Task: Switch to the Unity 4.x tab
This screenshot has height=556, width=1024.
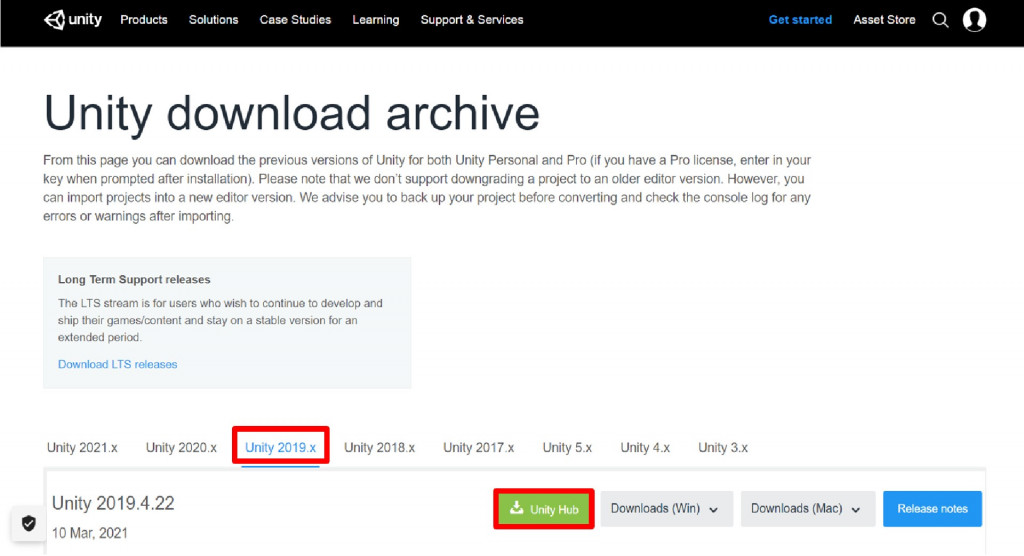Action: pyautogui.click(x=645, y=448)
